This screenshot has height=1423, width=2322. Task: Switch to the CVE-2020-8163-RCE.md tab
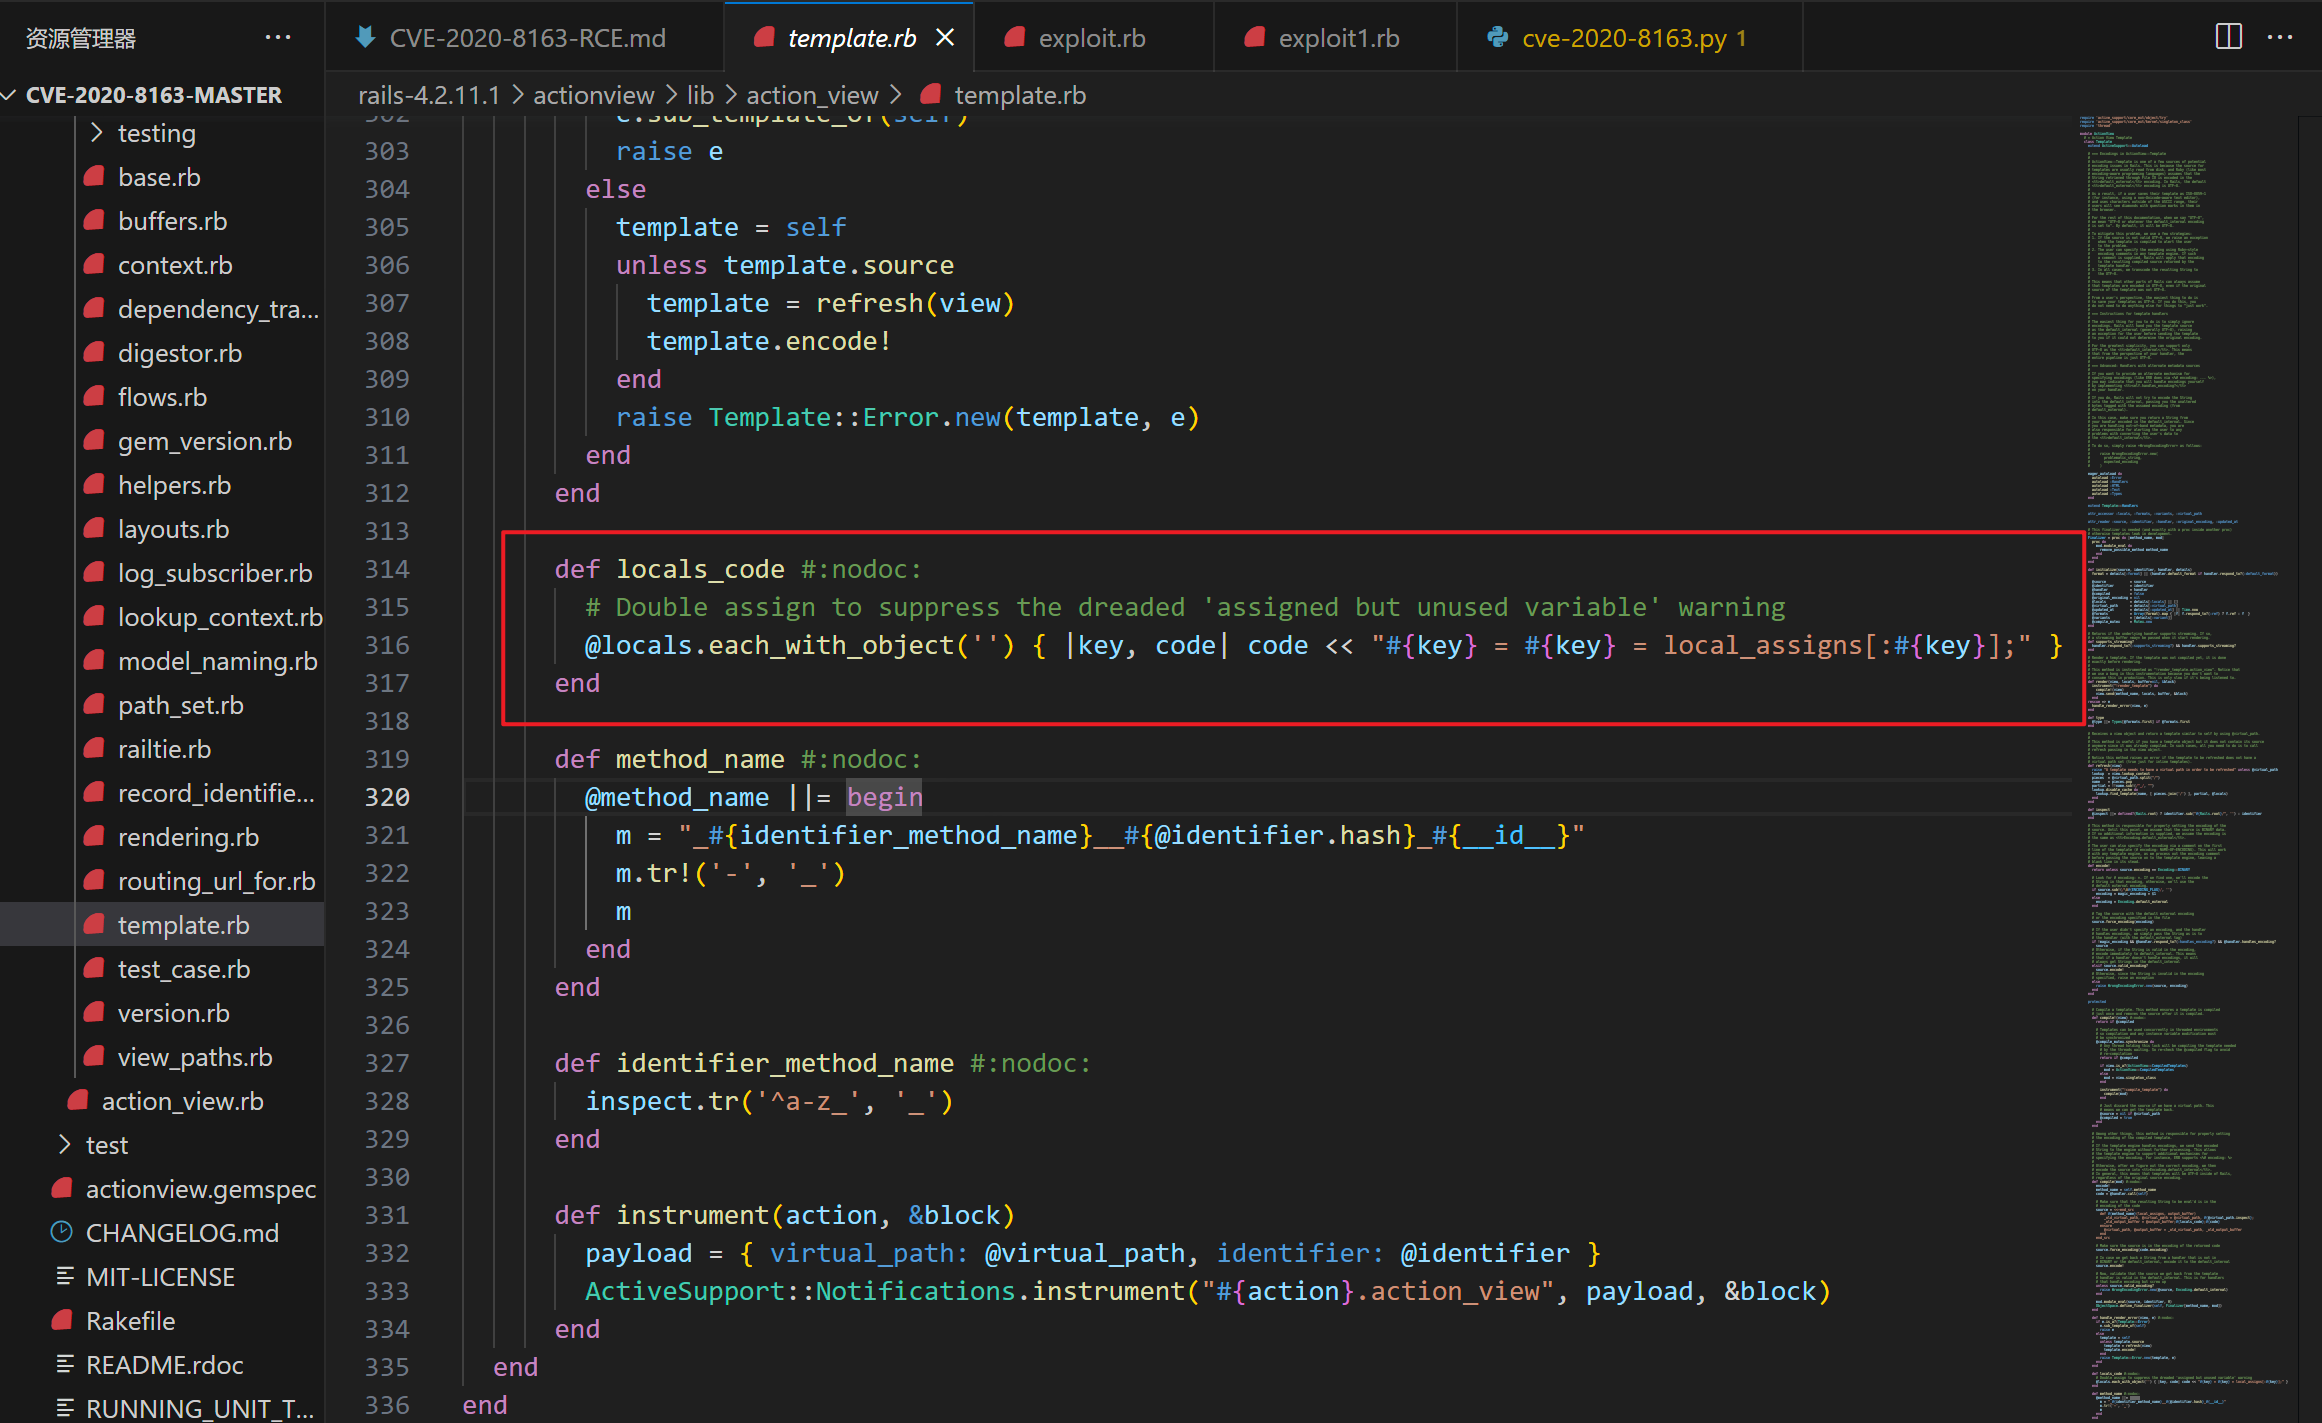(x=527, y=38)
